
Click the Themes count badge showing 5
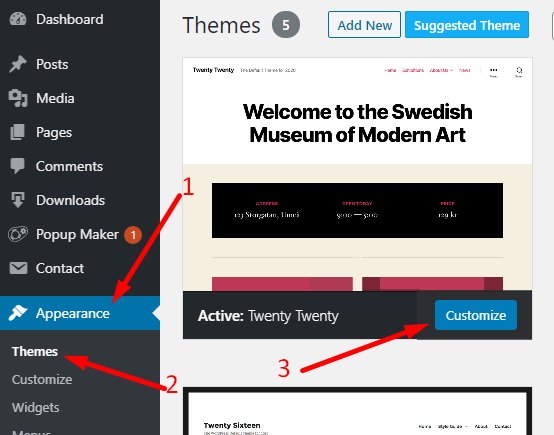[286, 25]
